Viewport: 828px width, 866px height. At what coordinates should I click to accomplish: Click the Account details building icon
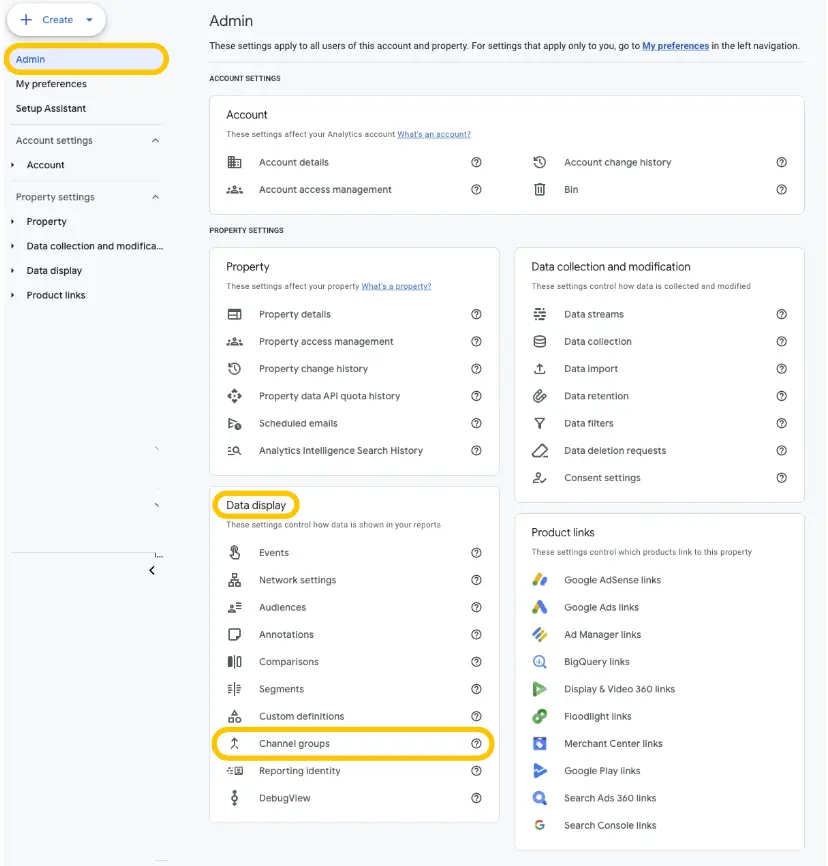pos(234,162)
